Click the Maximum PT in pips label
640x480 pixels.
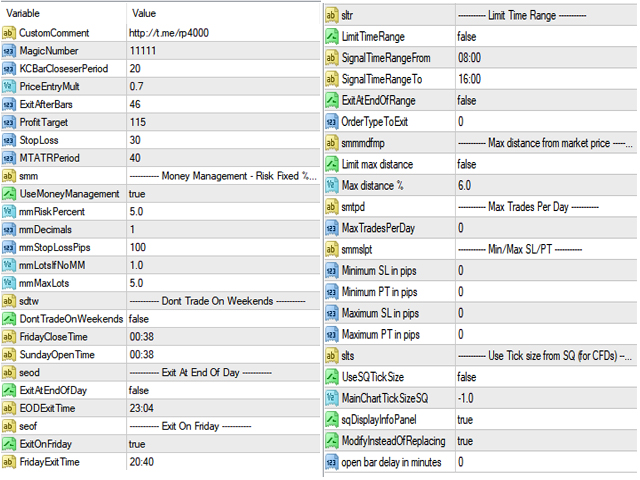[380, 334]
